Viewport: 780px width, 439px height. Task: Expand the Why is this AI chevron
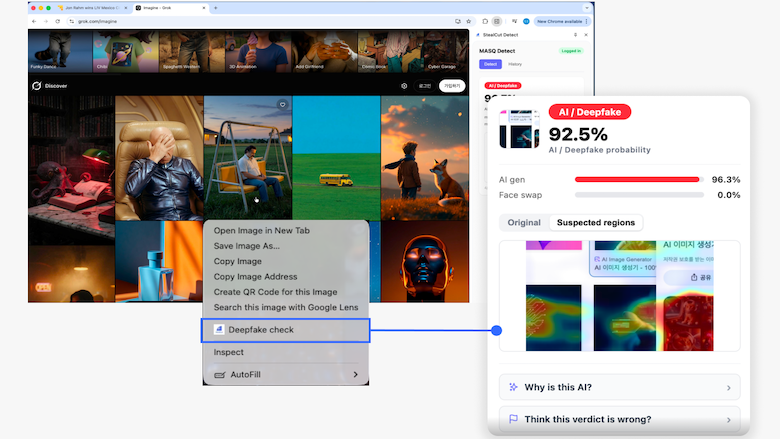click(x=729, y=388)
